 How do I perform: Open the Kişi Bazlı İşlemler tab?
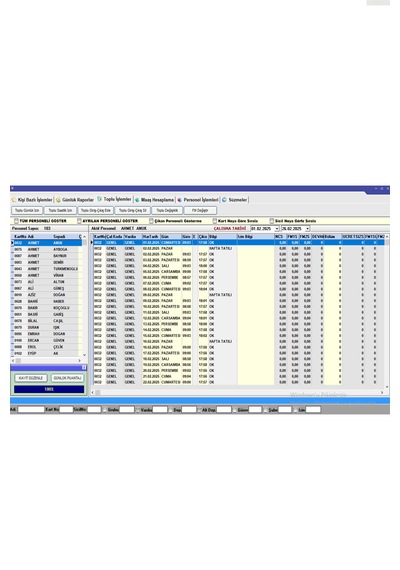(x=35, y=200)
